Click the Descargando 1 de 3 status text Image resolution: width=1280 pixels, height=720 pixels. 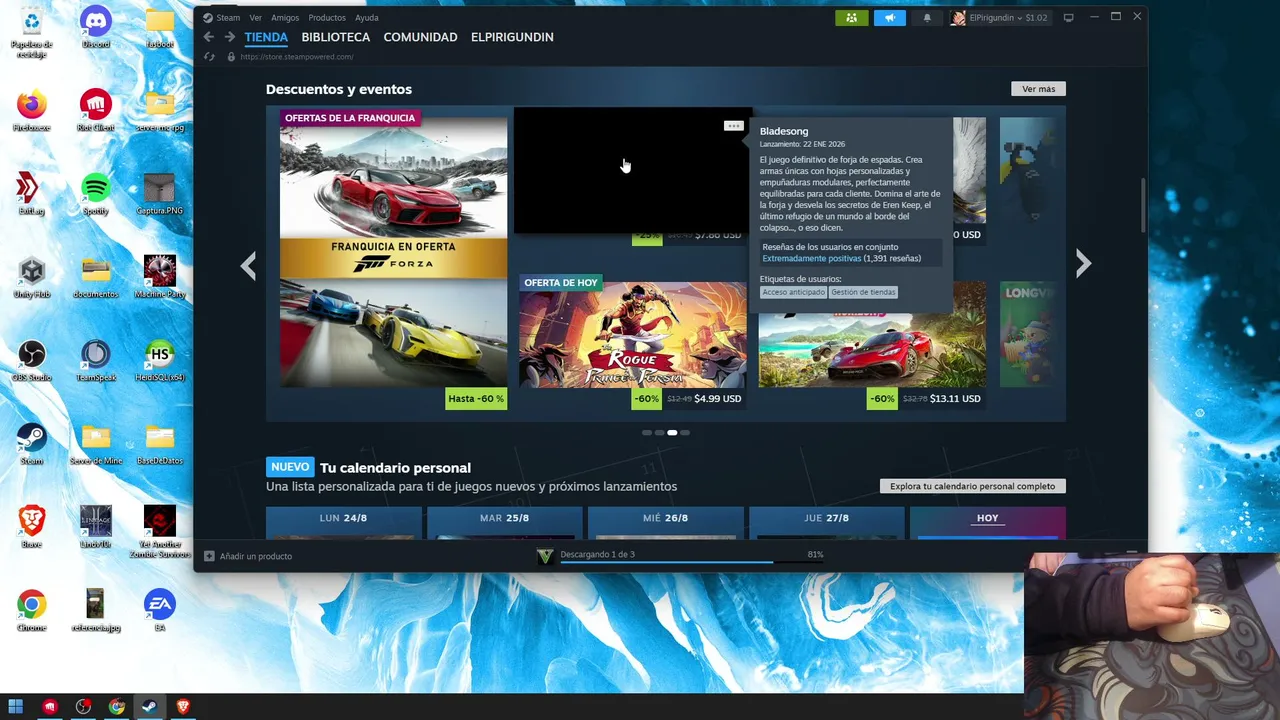point(597,554)
